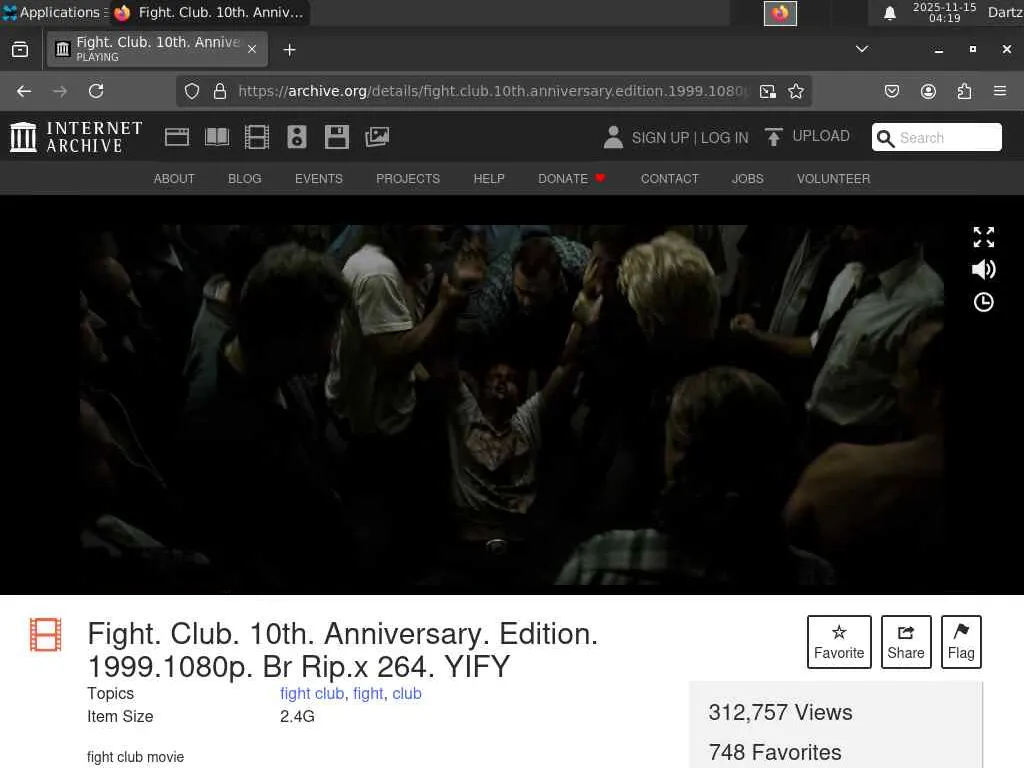This screenshot has height=768, width=1024.
Task: Open the tracking protection shield icon
Action: pyautogui.click(x=191, y=91)
